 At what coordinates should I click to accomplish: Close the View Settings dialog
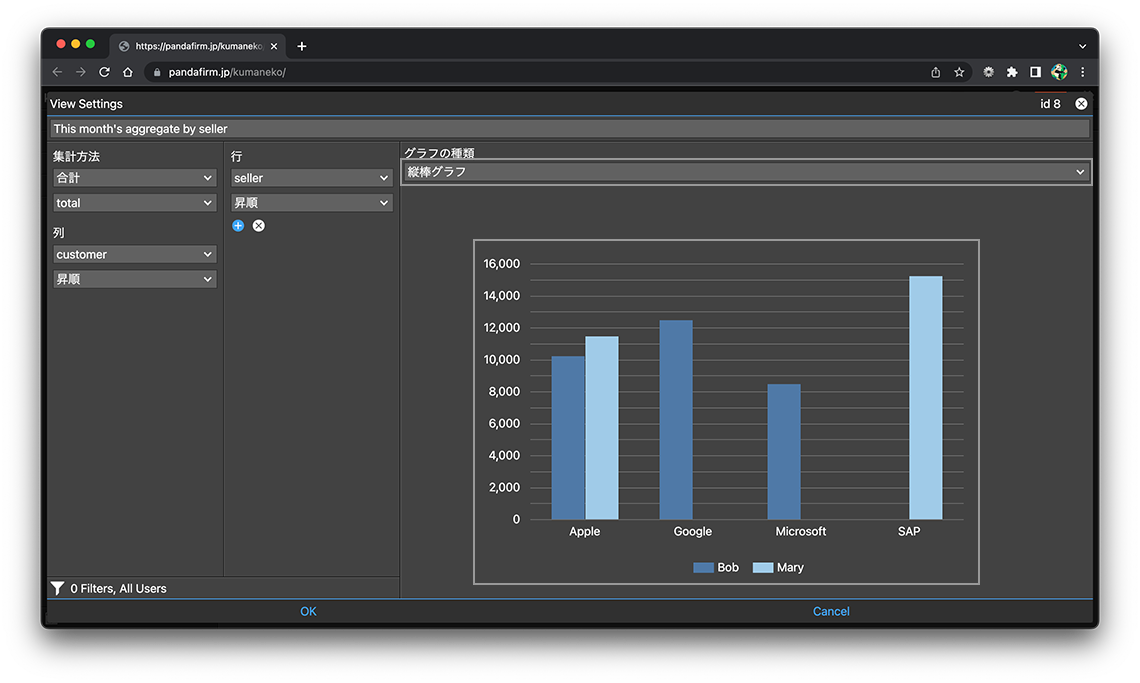(x=1081, y=104)
